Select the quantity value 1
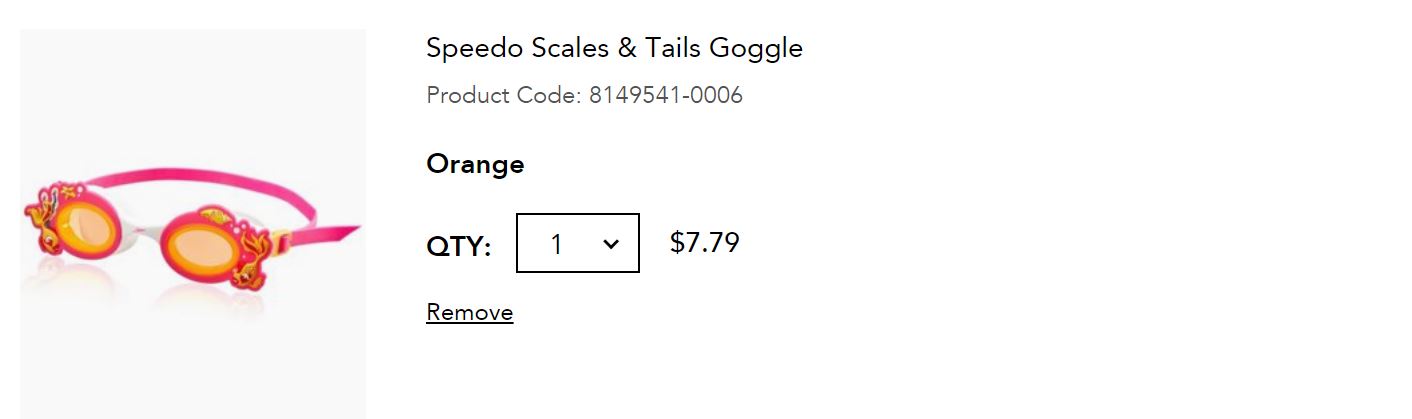 [x=556, y=244]
